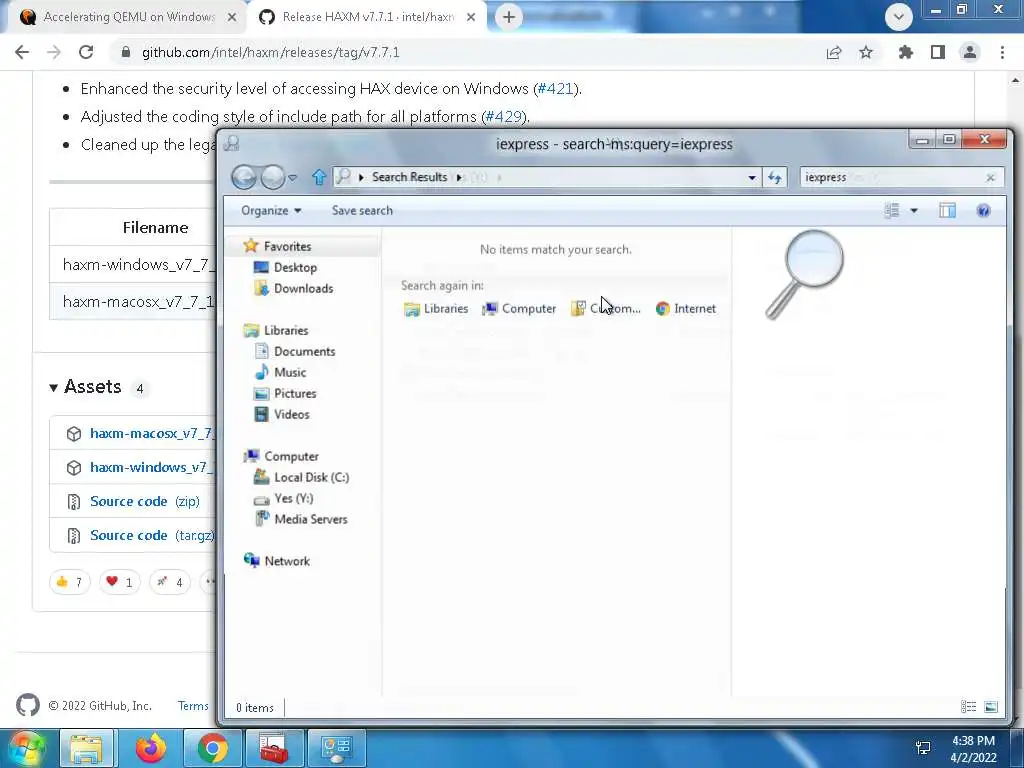The height and width of the screenshot is (768, 1024).
Task: Open recent pages dropdown in Explorer
Action: [x=293, y=178]
